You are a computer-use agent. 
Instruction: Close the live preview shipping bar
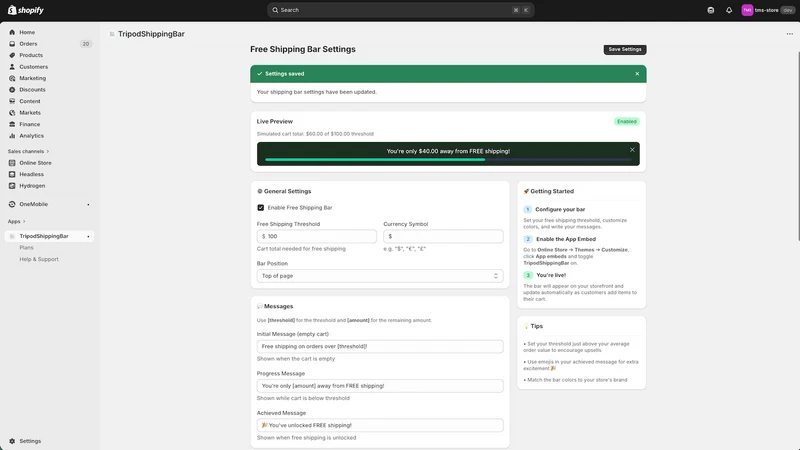coord(632,150)
